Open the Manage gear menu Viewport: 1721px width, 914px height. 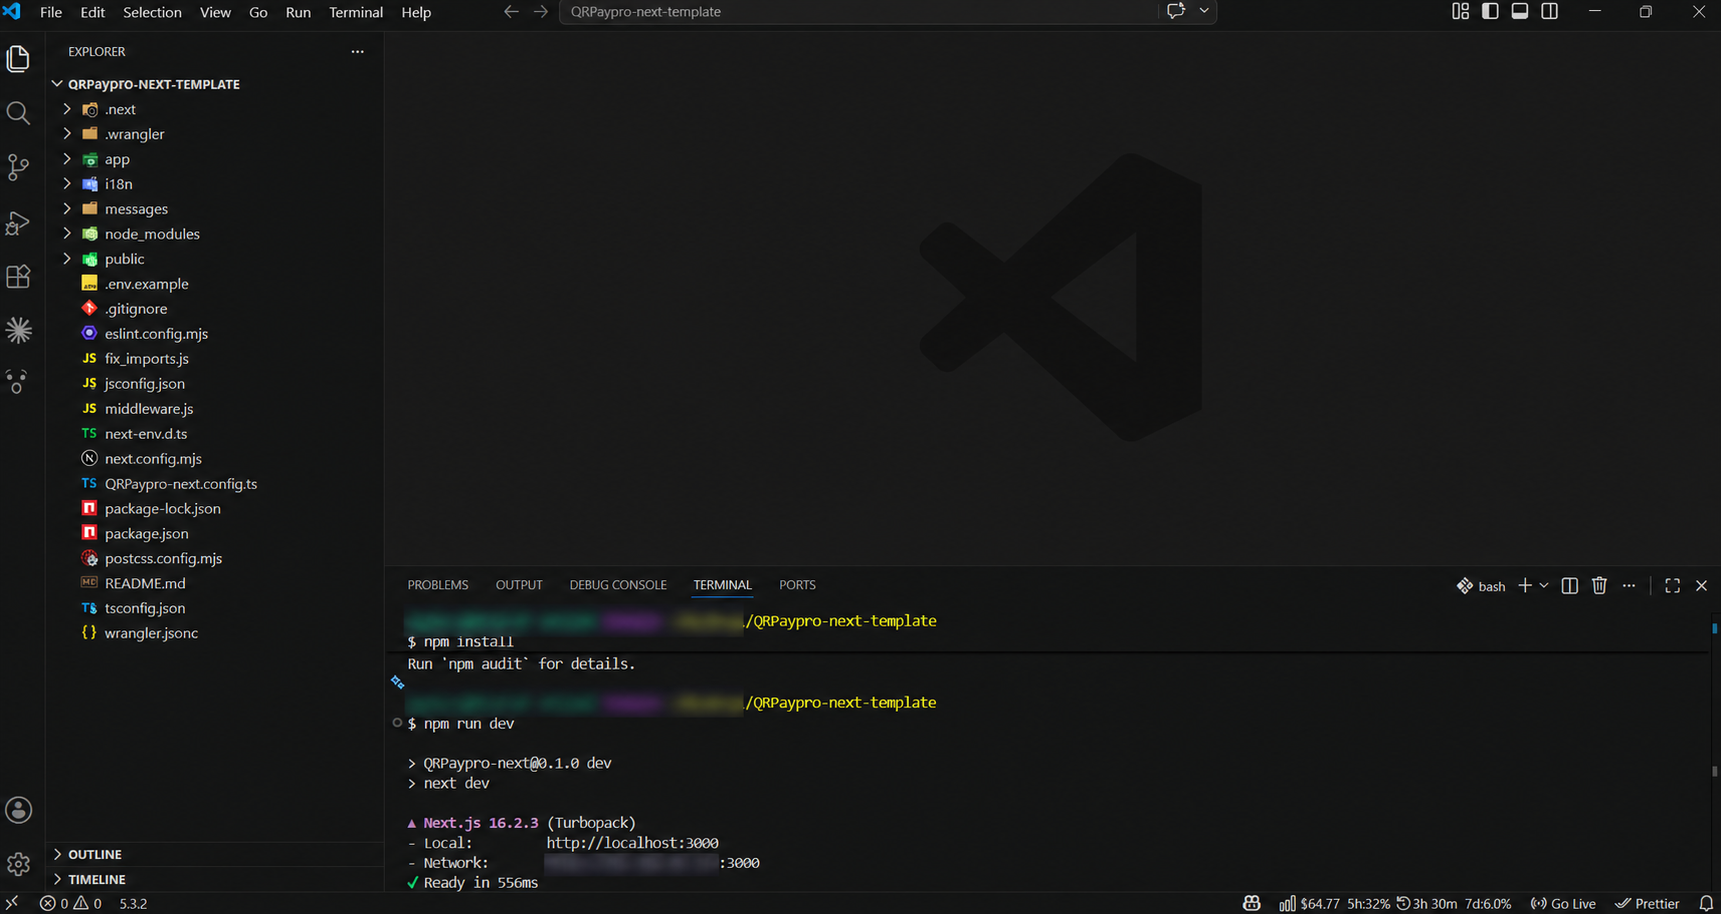pos(18,864)
